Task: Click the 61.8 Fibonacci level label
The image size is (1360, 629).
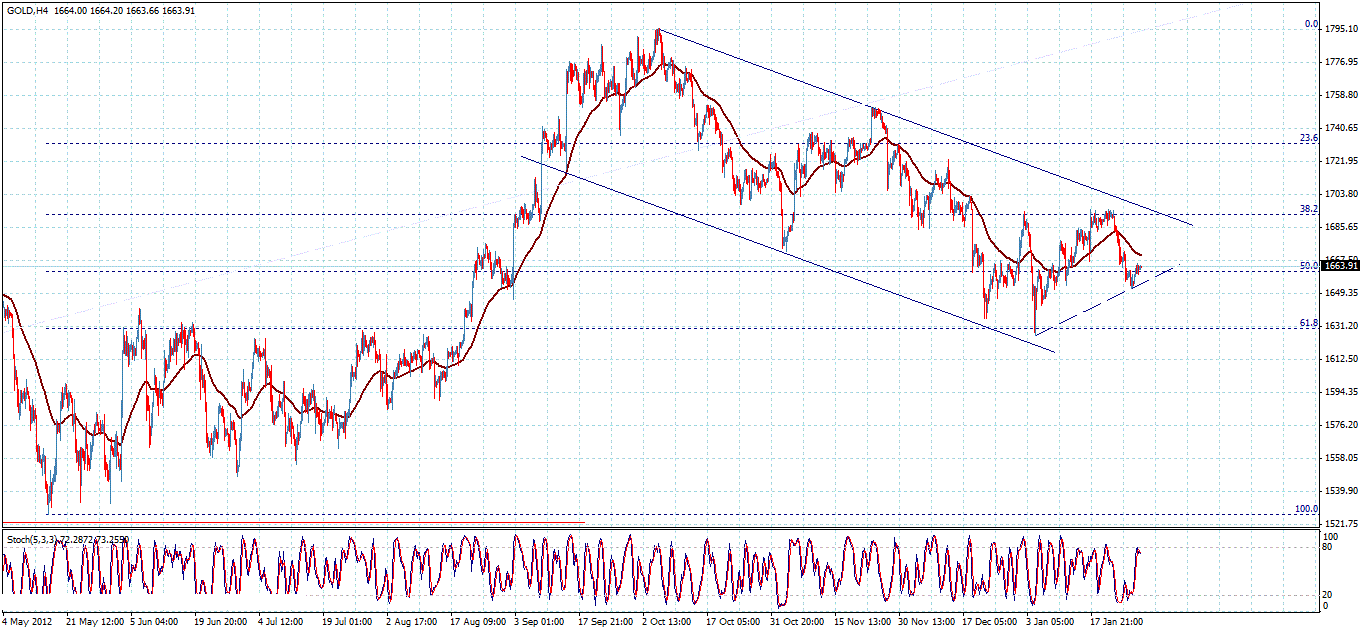Action: tap(1308, 323)
